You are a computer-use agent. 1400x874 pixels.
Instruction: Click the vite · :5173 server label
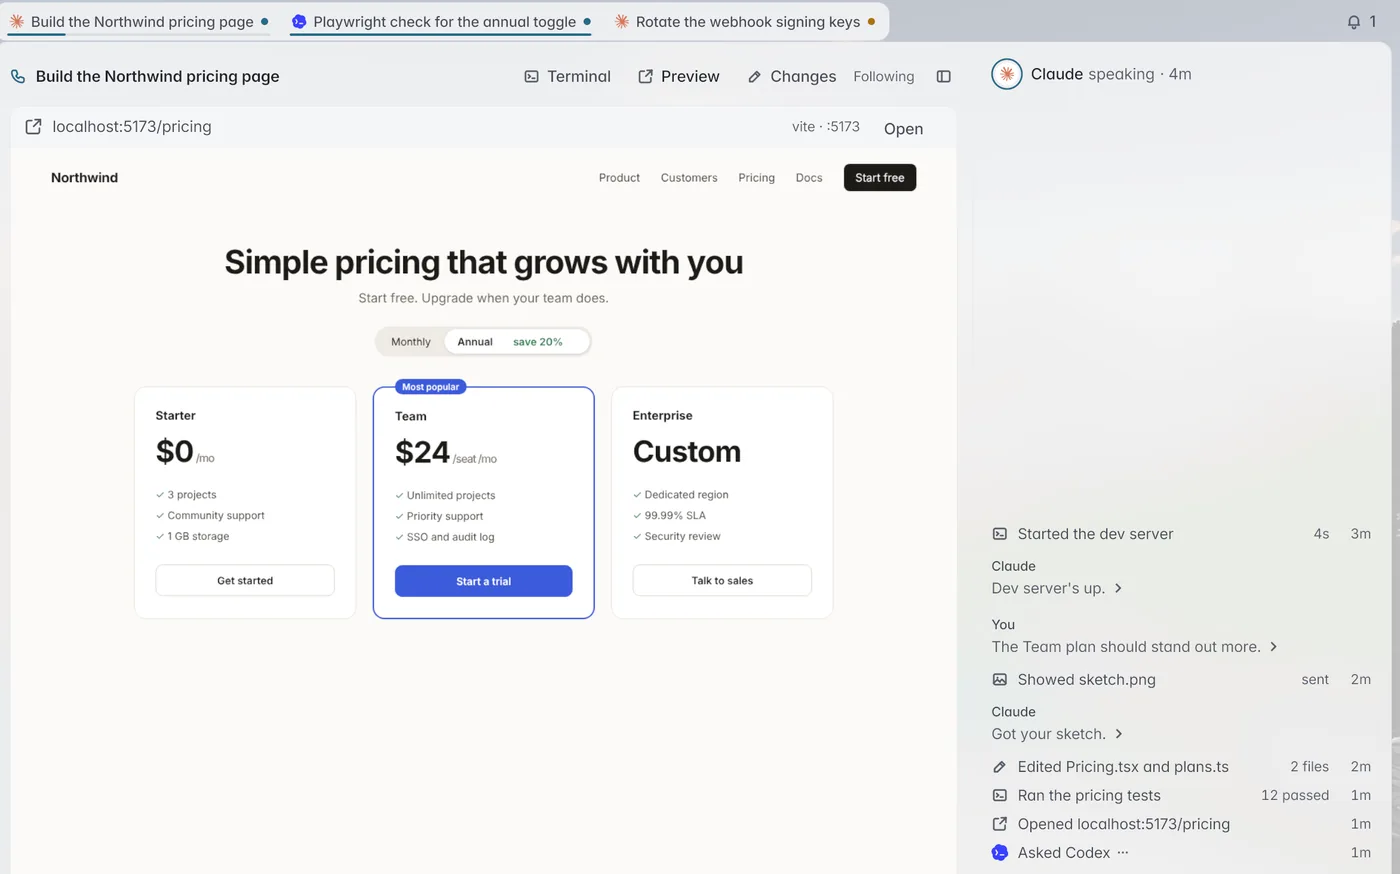[x=826, y=127]
